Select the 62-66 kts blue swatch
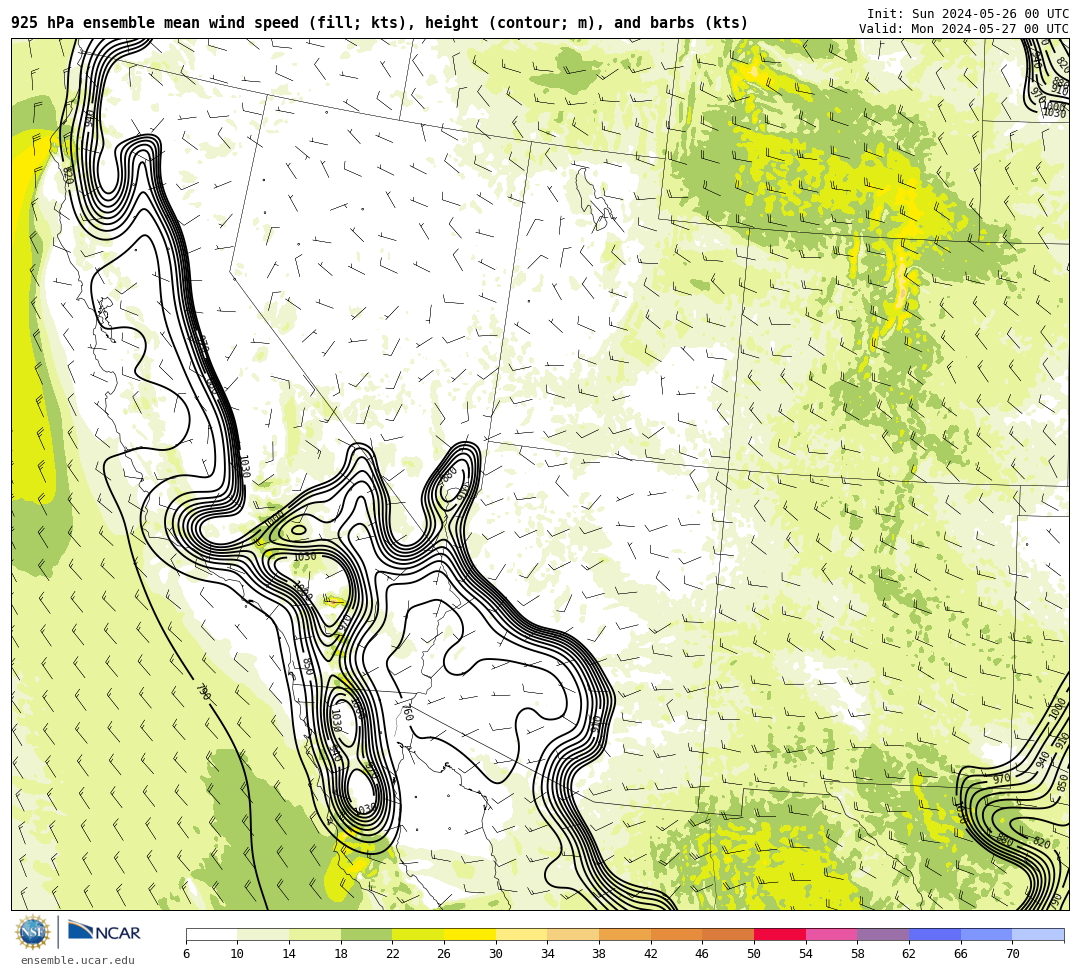1080x973 pixels. click(x=935, y=934)
